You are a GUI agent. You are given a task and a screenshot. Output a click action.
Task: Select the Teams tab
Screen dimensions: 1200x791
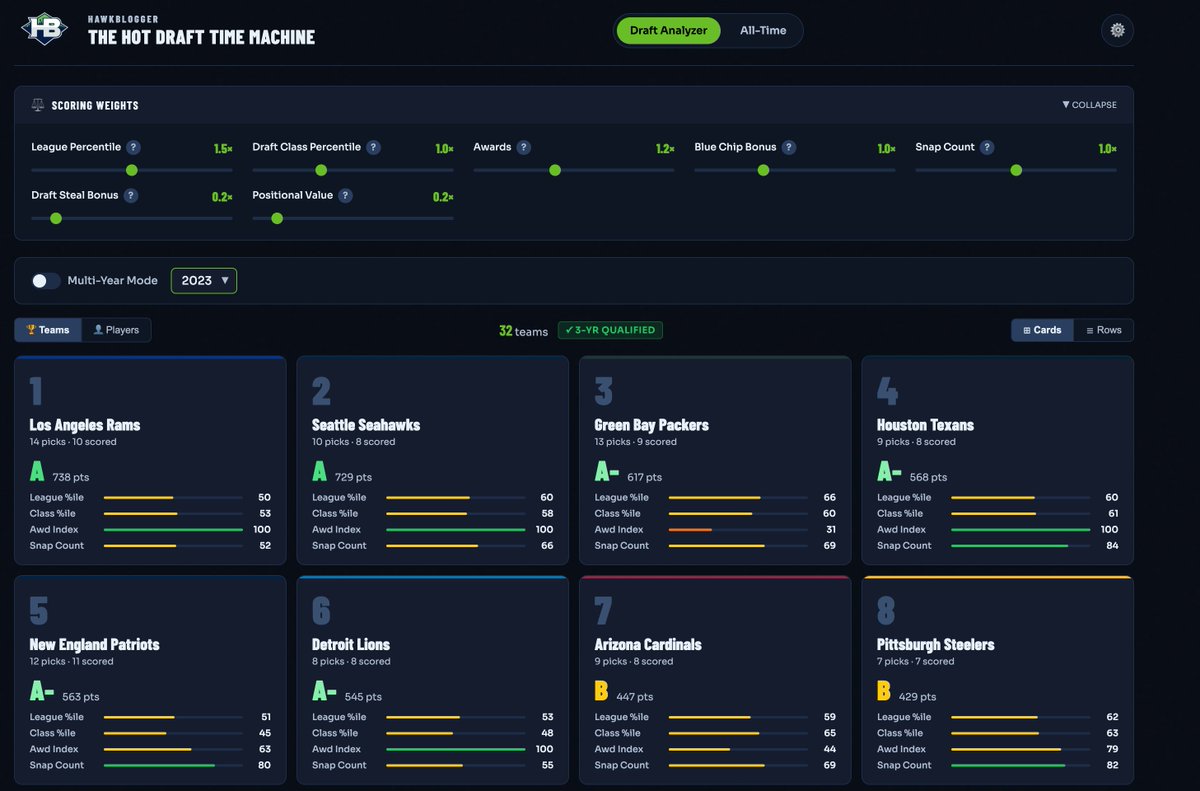coord(48,330)
